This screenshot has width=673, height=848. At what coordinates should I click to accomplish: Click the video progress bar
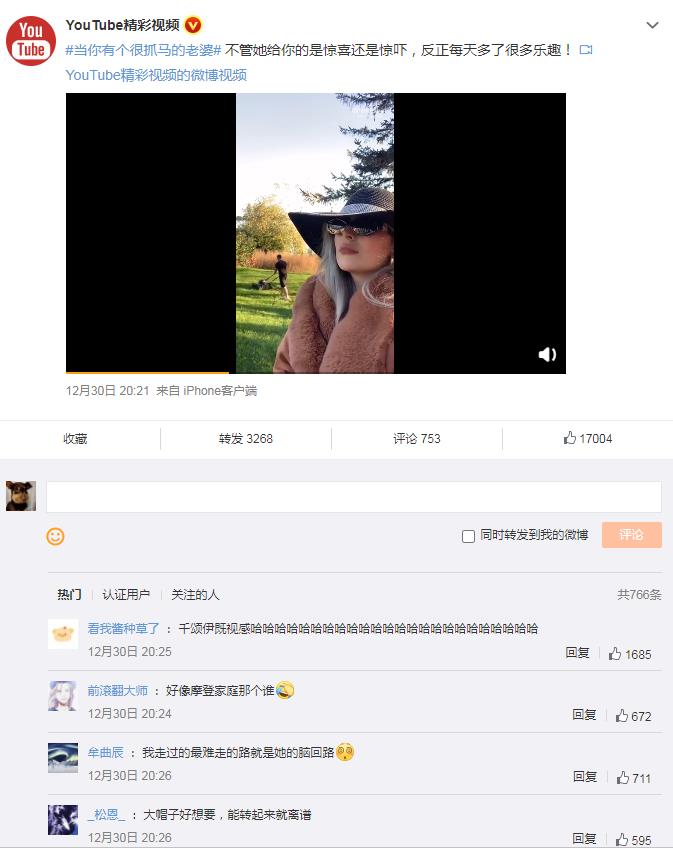click(x=316, y=373)
